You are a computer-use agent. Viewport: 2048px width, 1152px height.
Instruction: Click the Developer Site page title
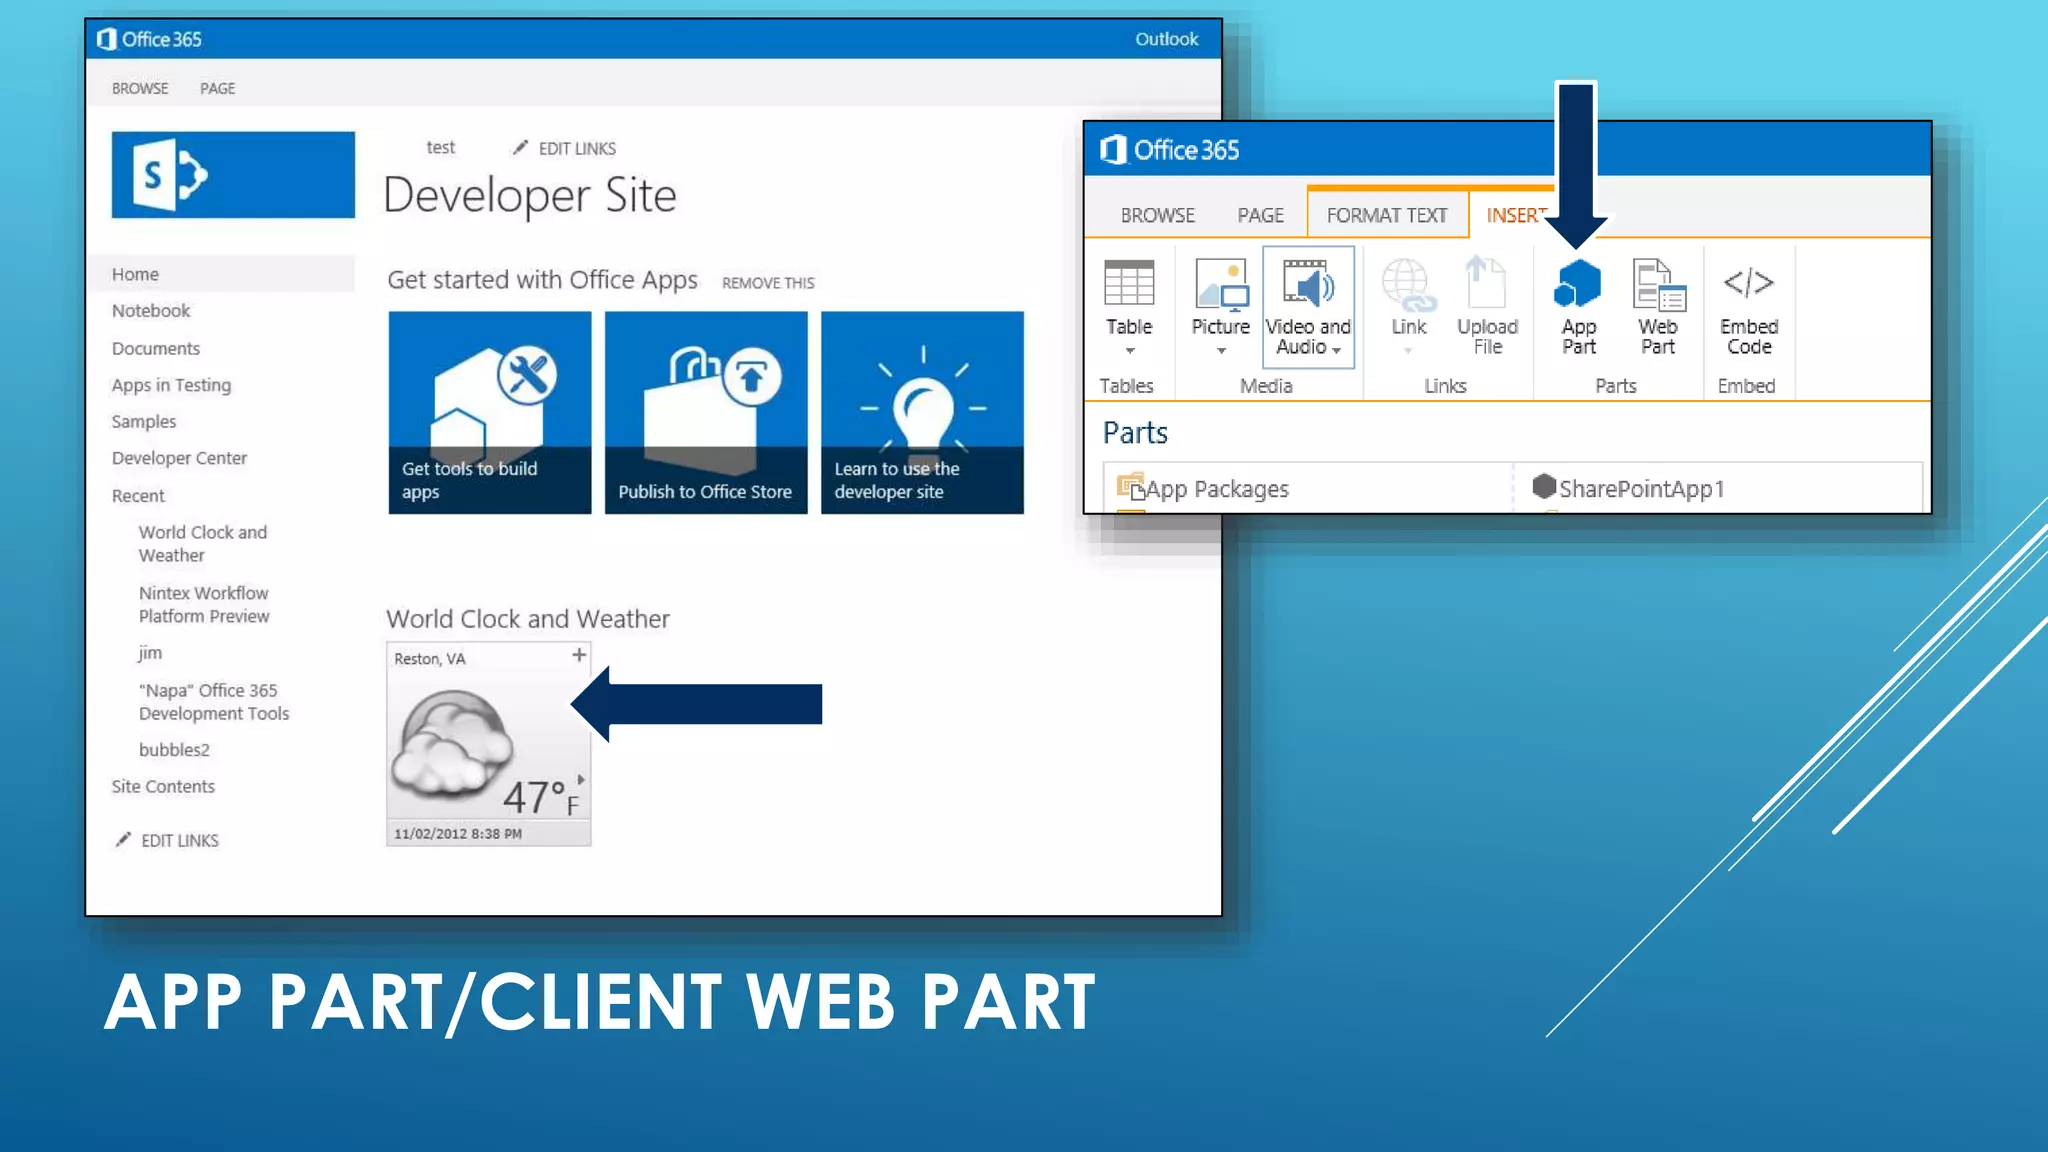pyautogui.click(x=530, y=196)
